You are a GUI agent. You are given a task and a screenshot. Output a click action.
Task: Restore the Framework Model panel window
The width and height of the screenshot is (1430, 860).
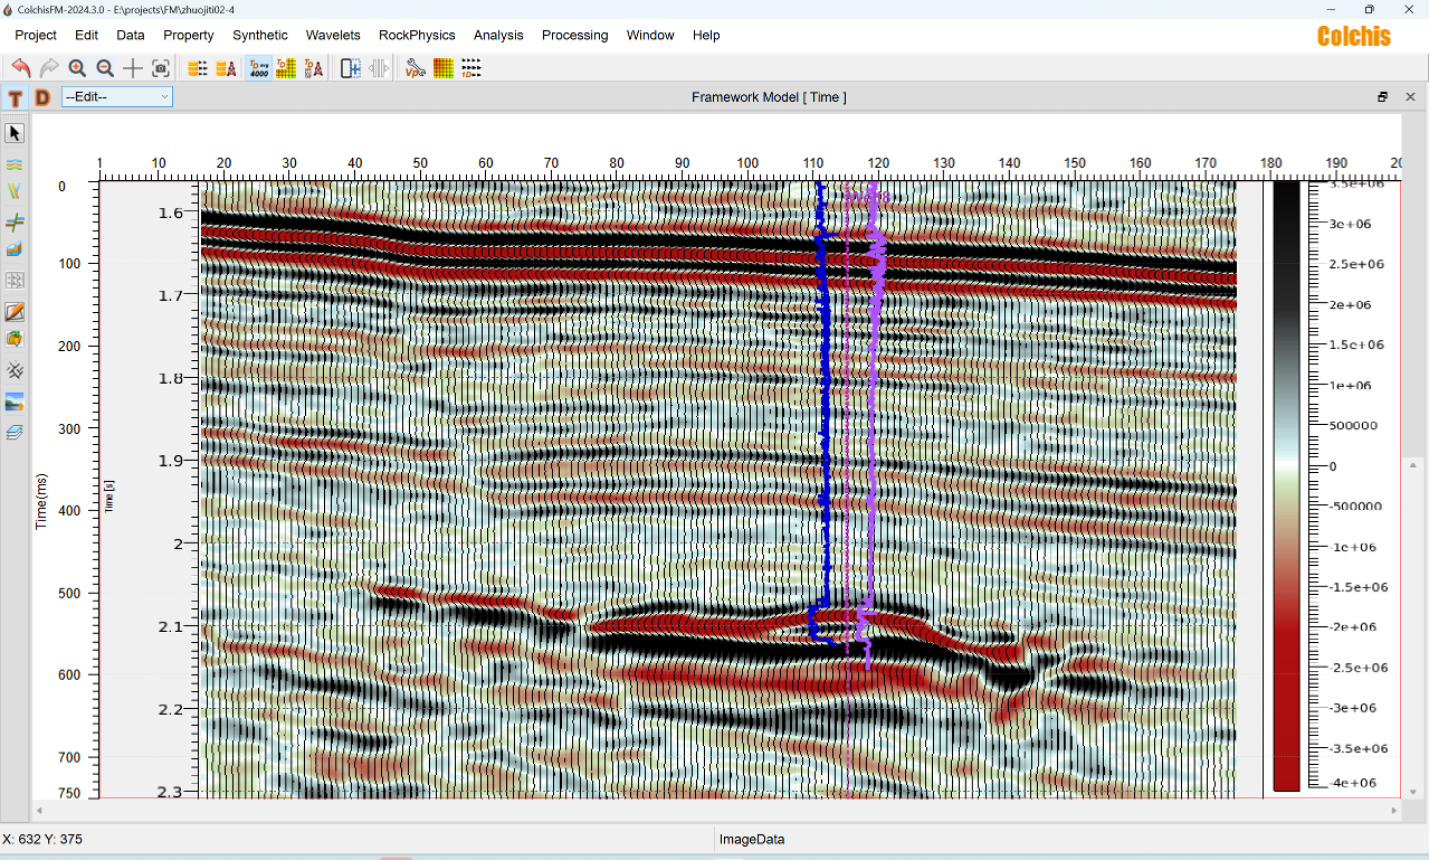[1383, 97]
